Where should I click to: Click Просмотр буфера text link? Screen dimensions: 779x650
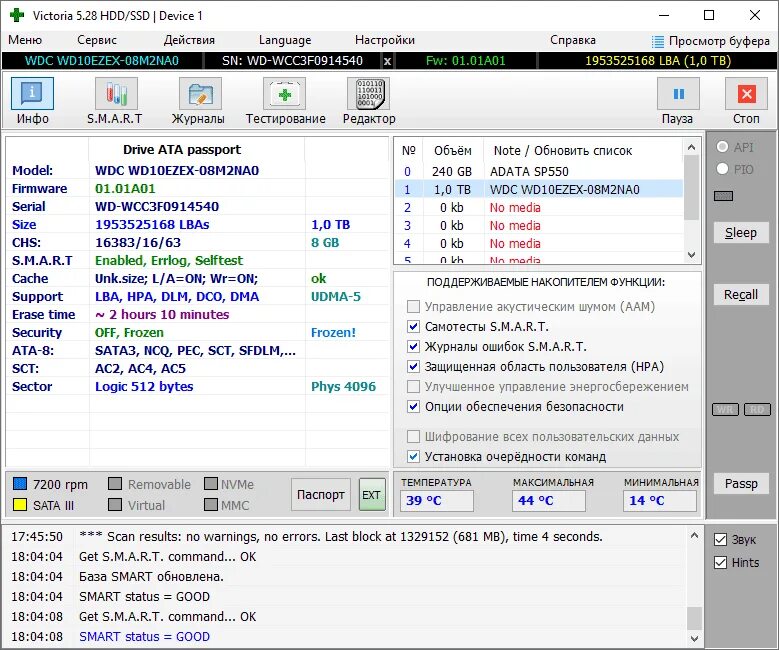coord(719,41)
